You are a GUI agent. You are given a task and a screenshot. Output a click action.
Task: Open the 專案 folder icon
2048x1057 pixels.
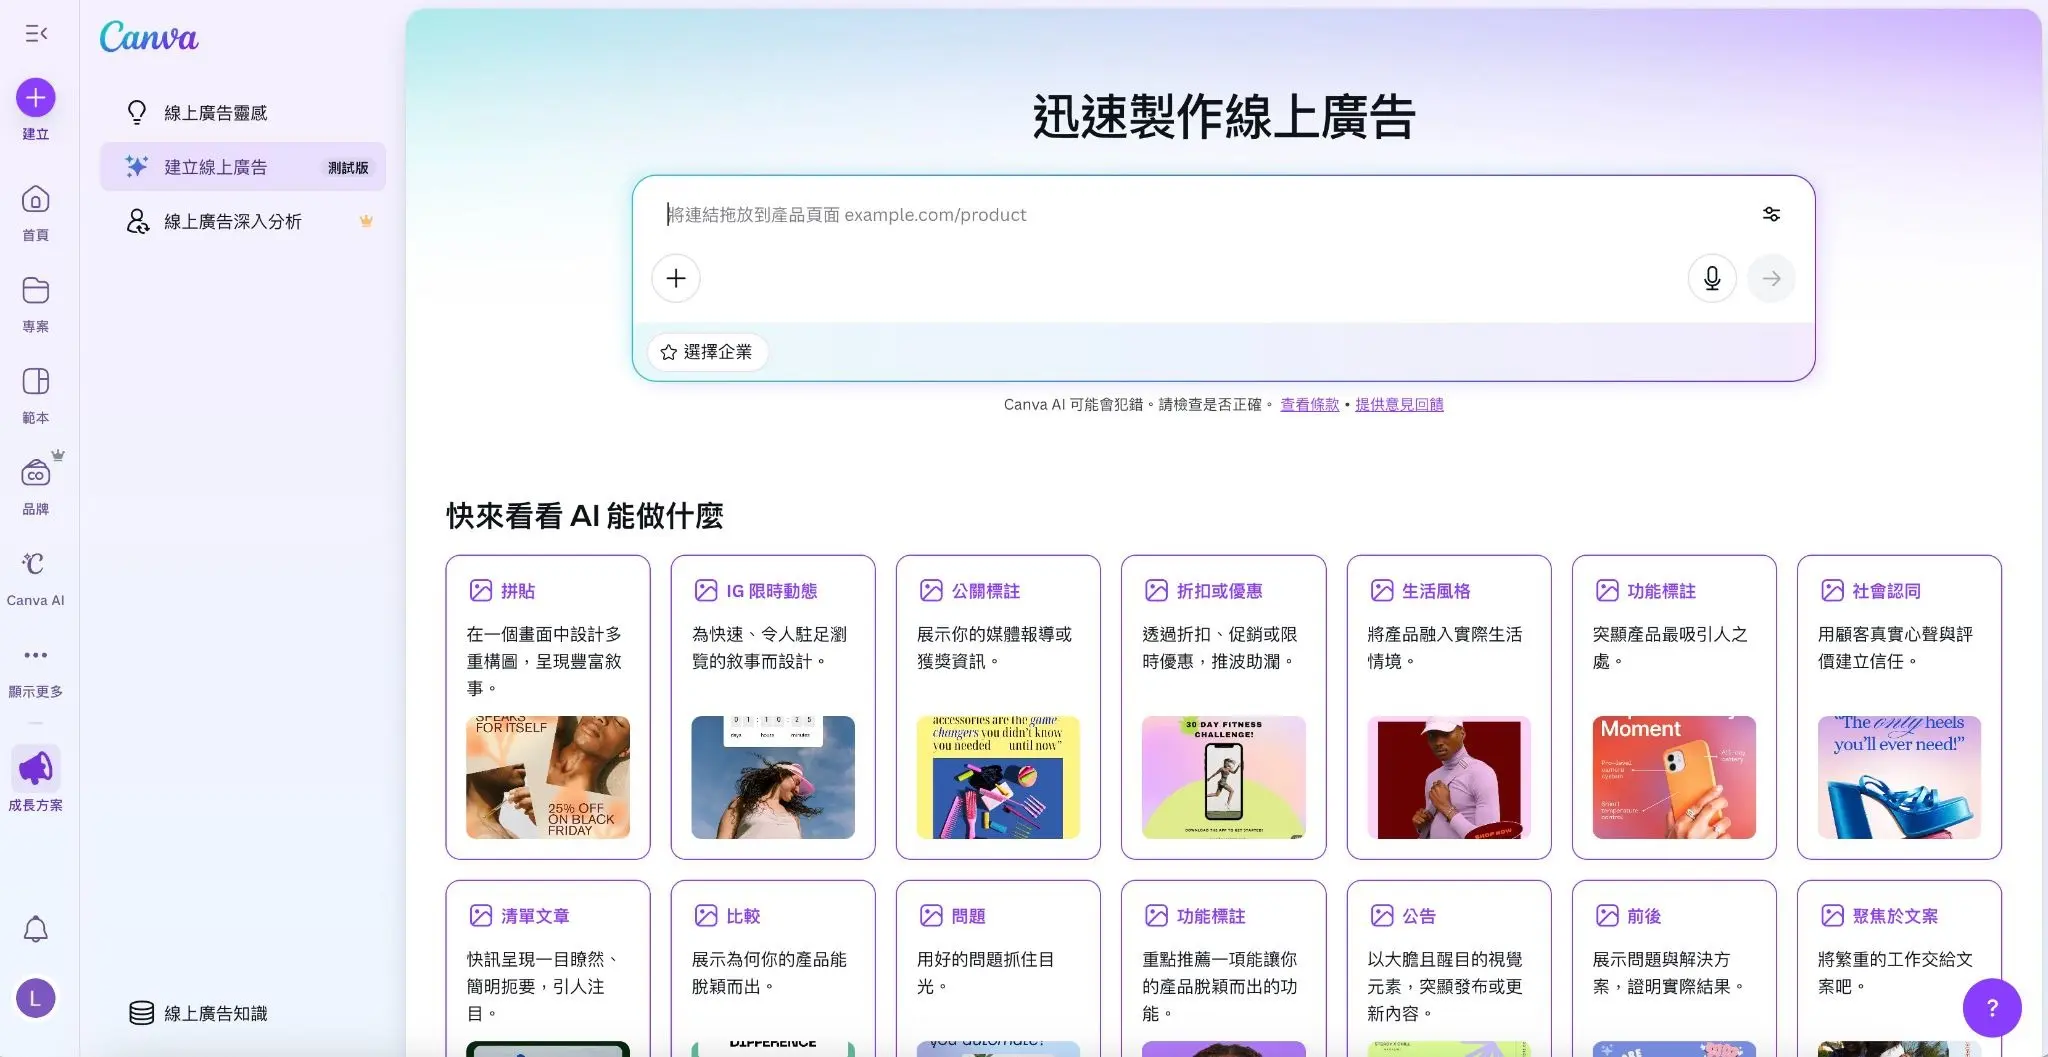[36, 291]
